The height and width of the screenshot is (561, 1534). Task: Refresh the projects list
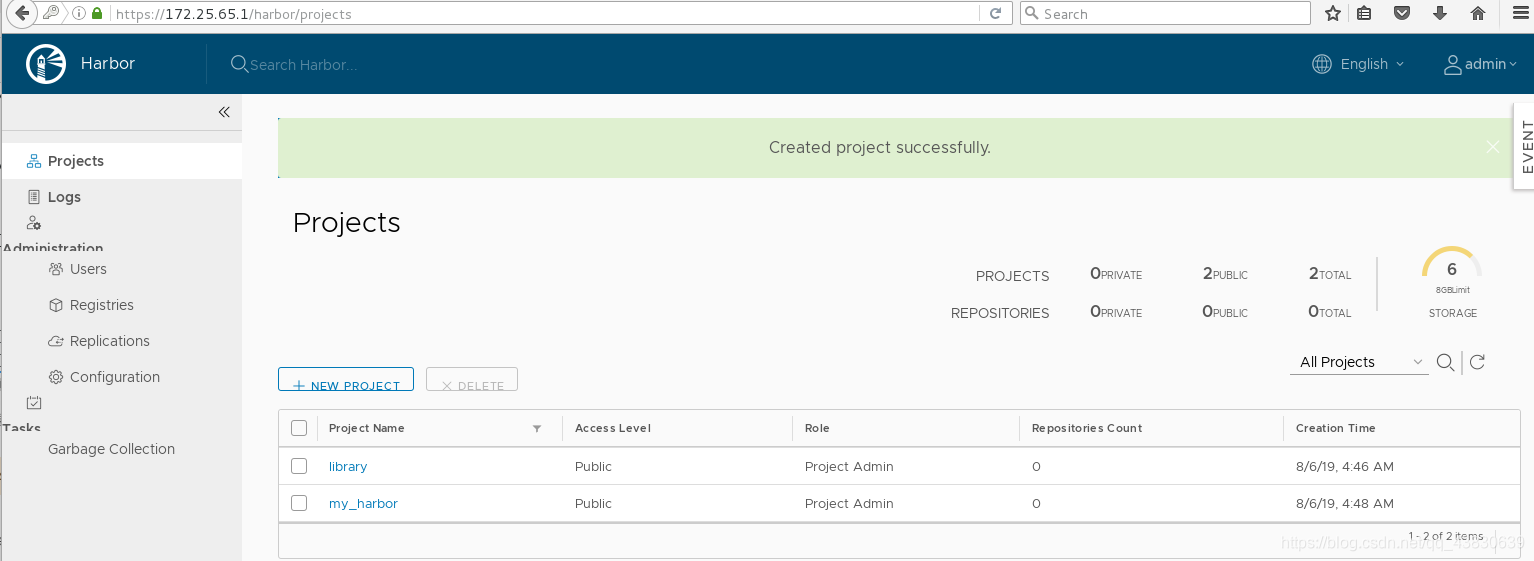click(x=1477, y=362)
